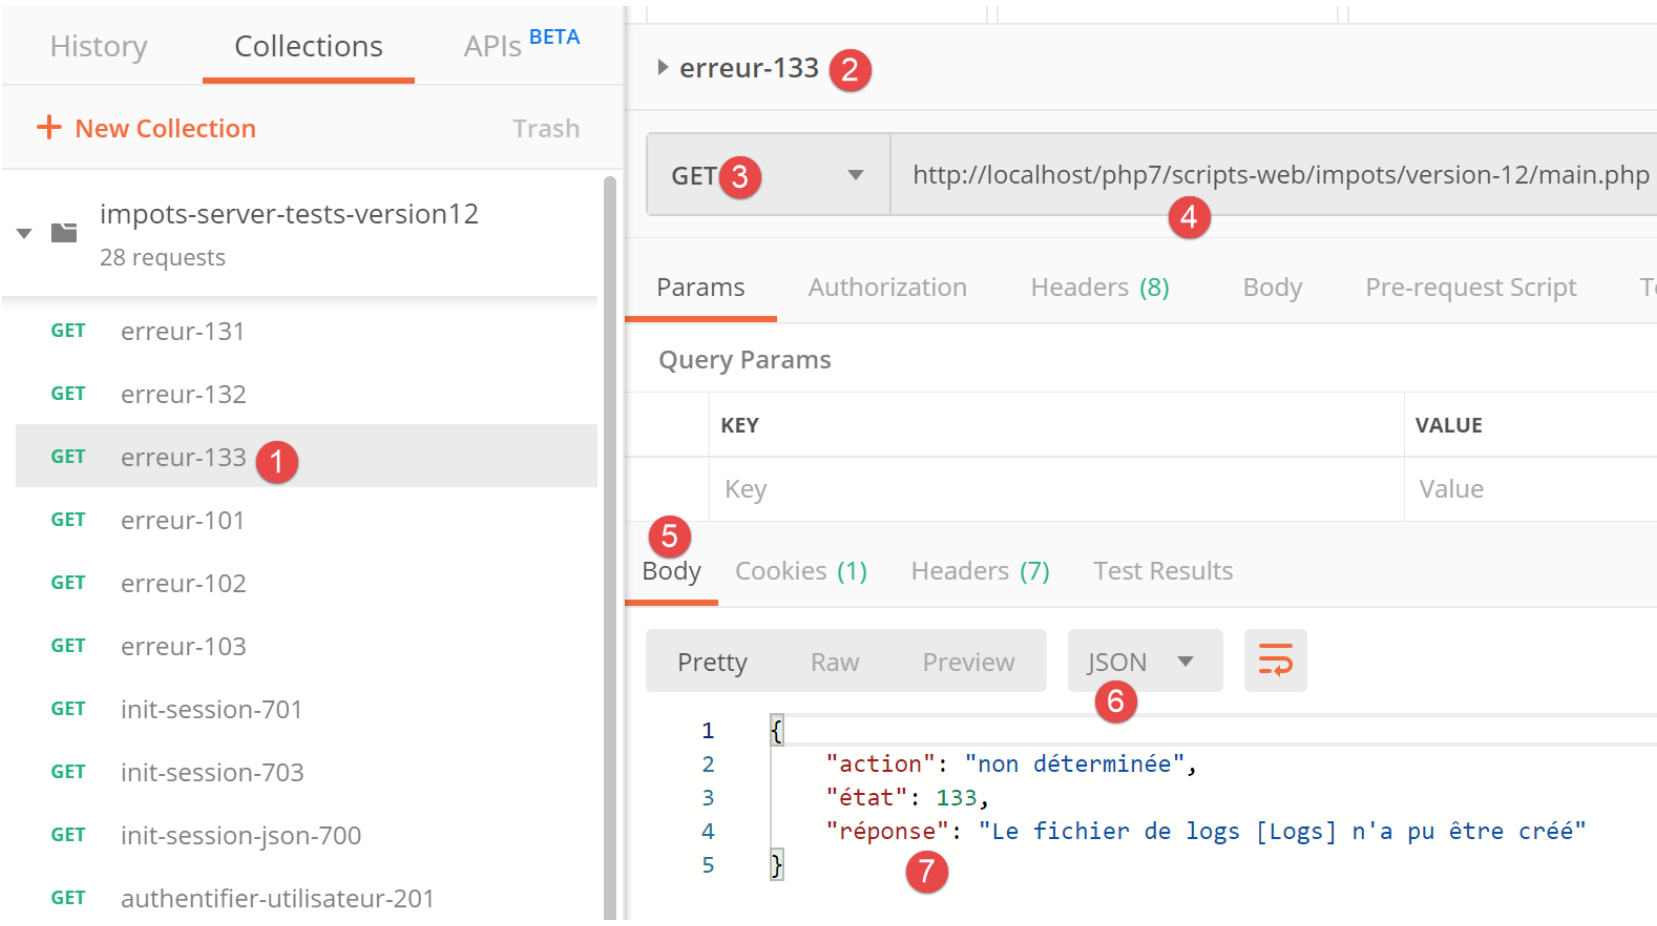This screenshot has height=926, width=1657.
Task: Open the init-session-701 request
Action: coord(211,709)
